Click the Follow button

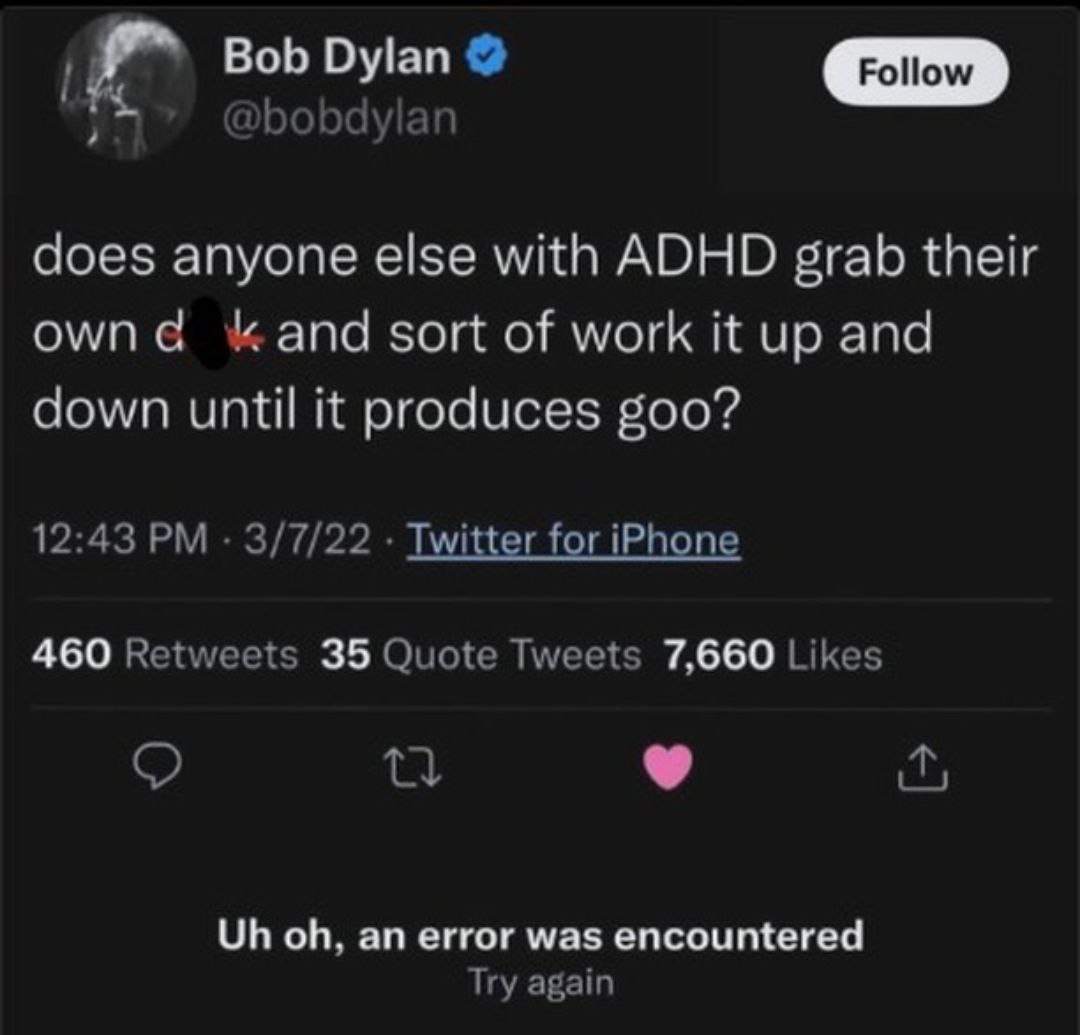click(914, 72)
